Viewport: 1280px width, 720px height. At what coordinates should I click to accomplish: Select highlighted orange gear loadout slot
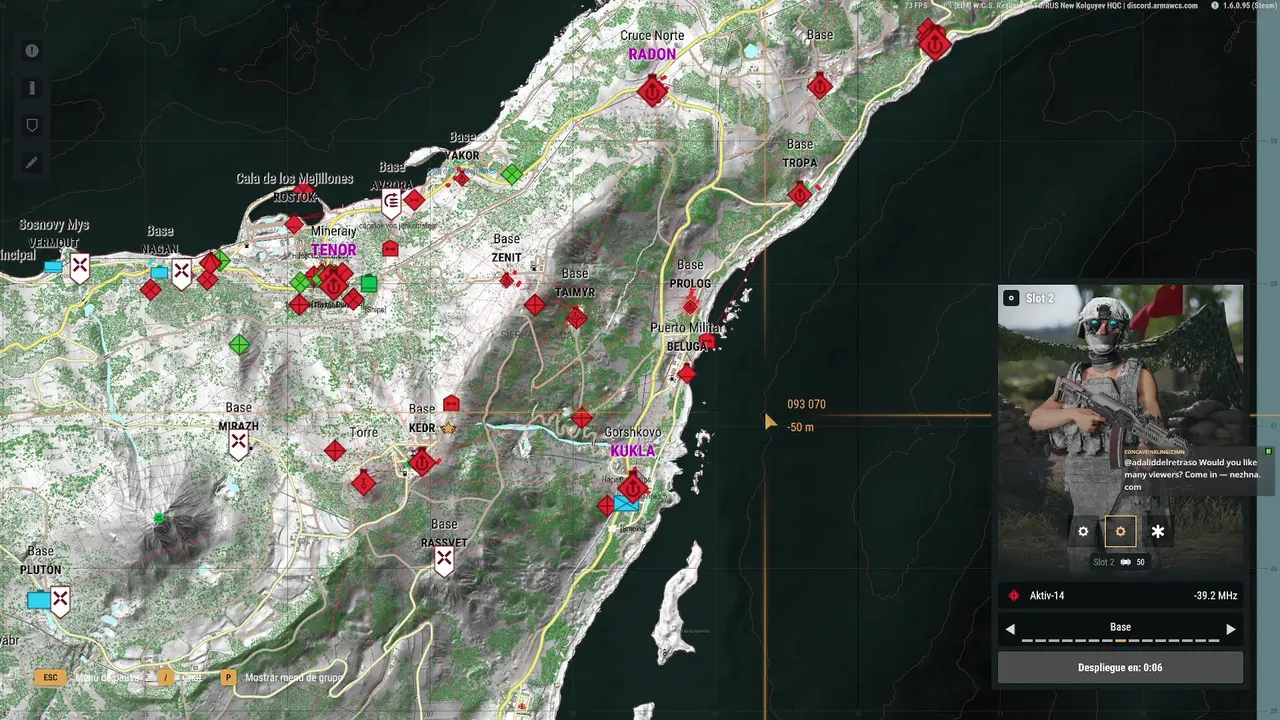point(1120,532)
